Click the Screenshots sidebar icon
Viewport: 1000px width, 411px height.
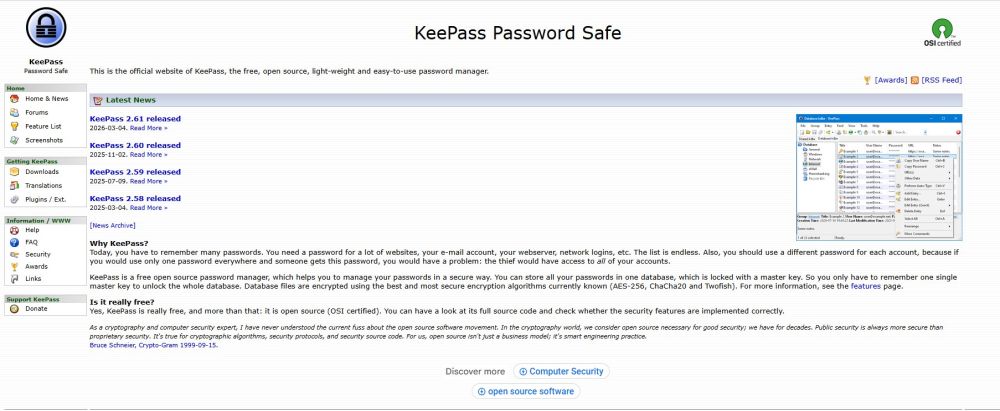14,140
